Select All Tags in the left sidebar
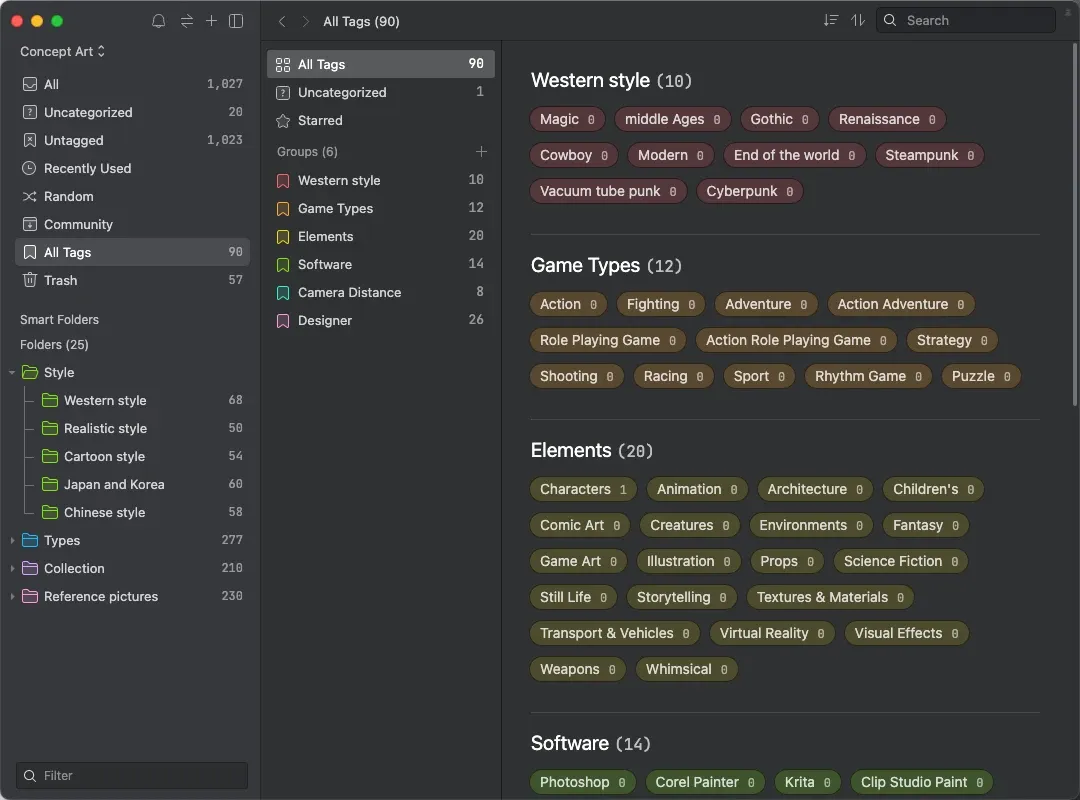 coord(132,252)
